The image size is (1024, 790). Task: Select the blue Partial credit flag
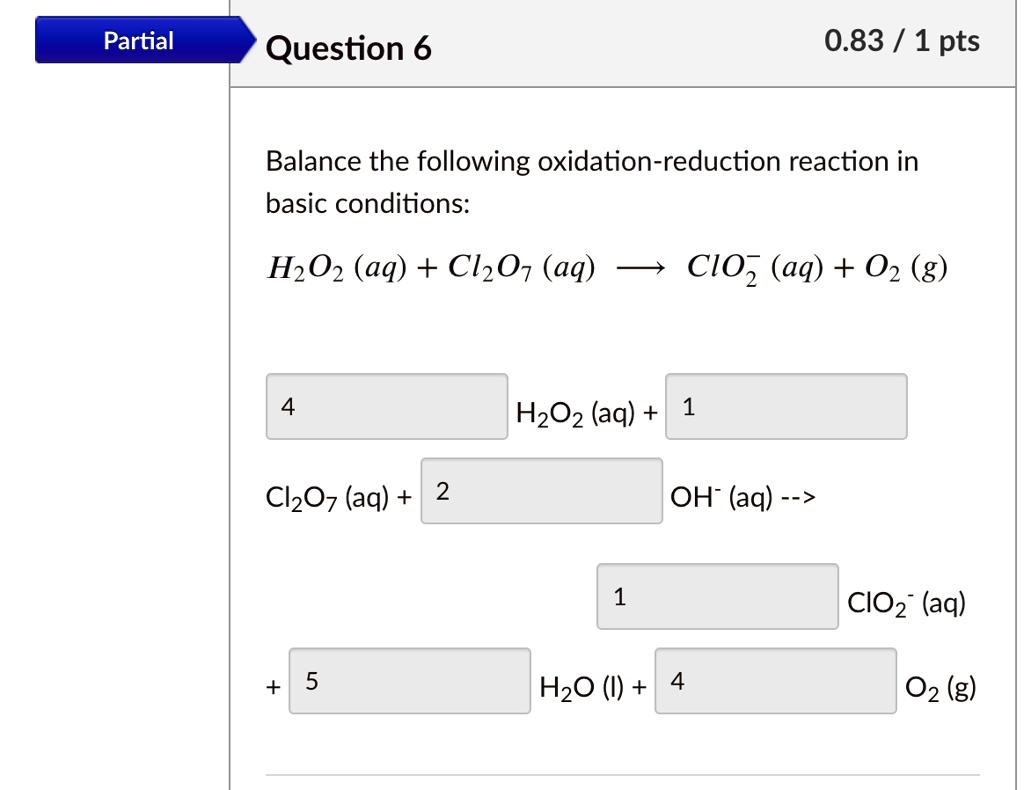coord(137,41)
